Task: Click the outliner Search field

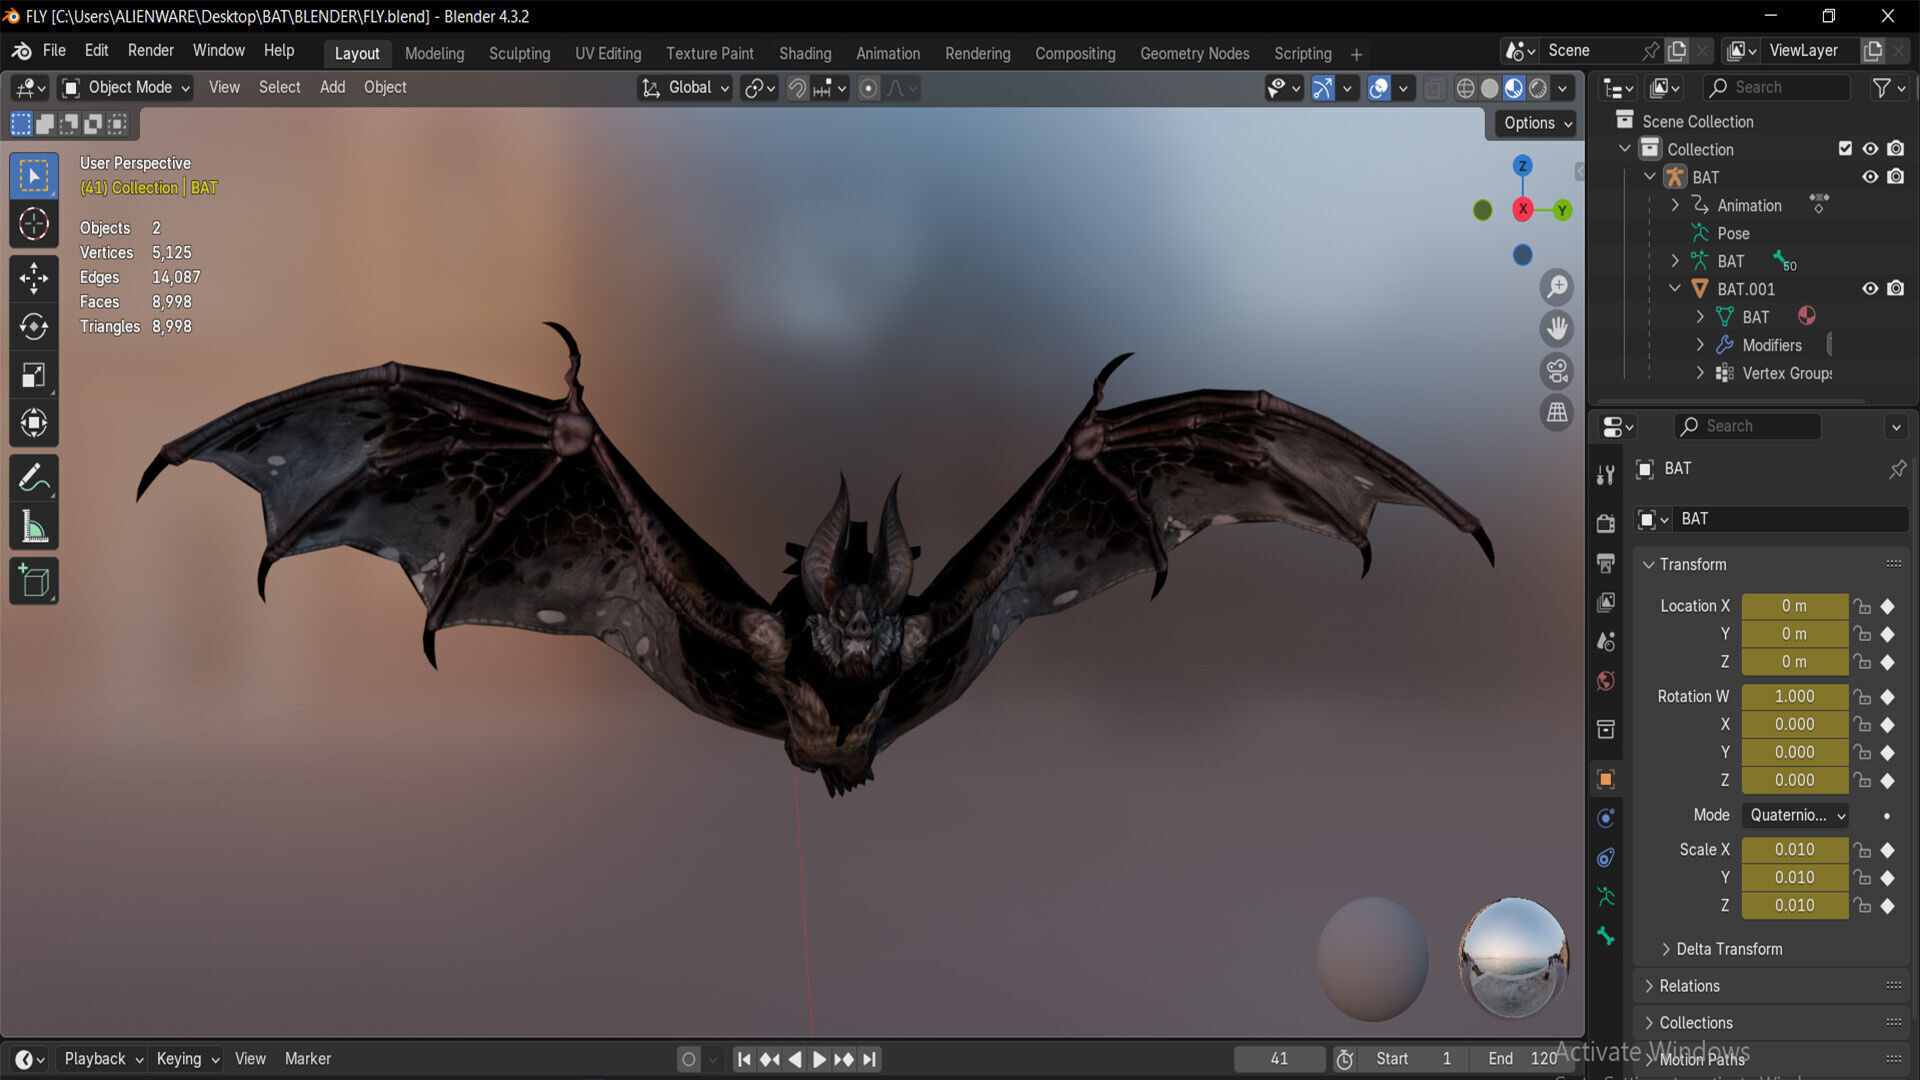Action: [x=1777, y=88]
